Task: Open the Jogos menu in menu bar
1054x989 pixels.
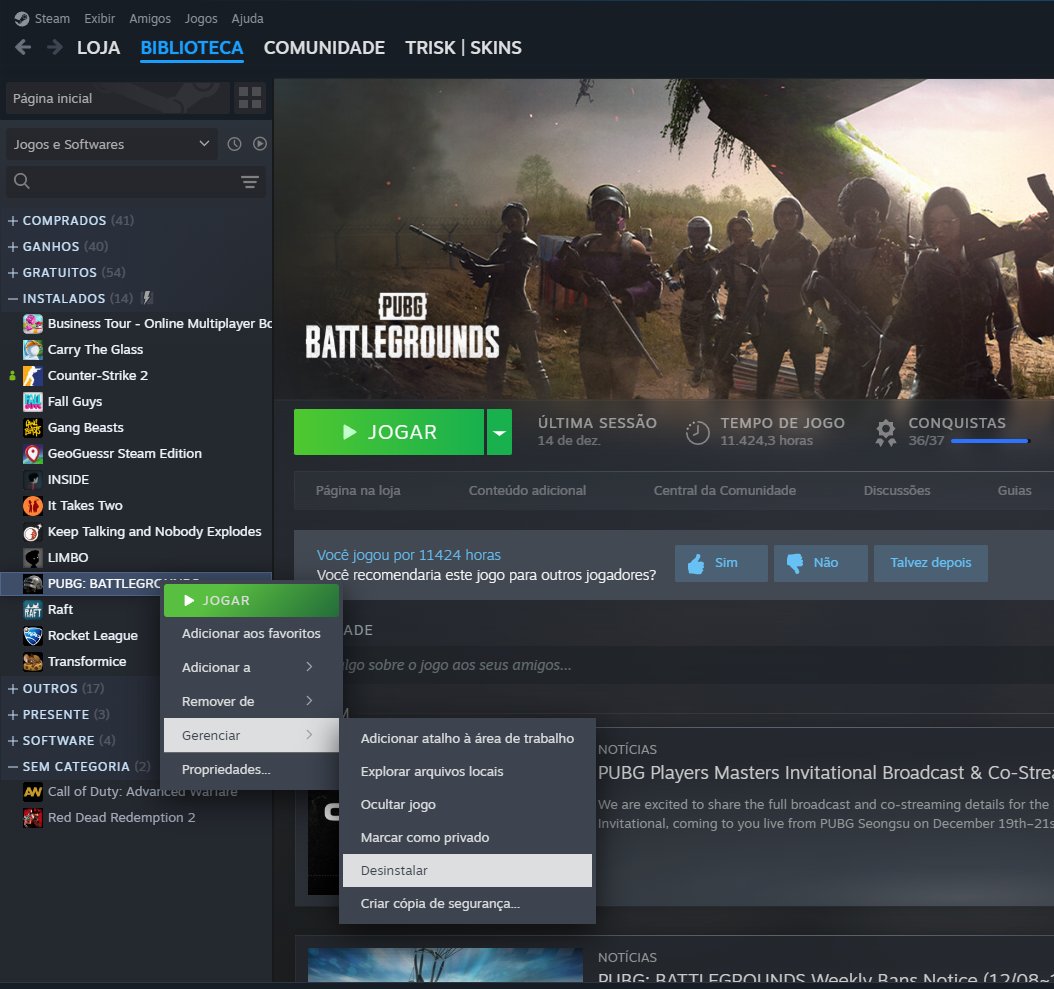Action: 201,18
